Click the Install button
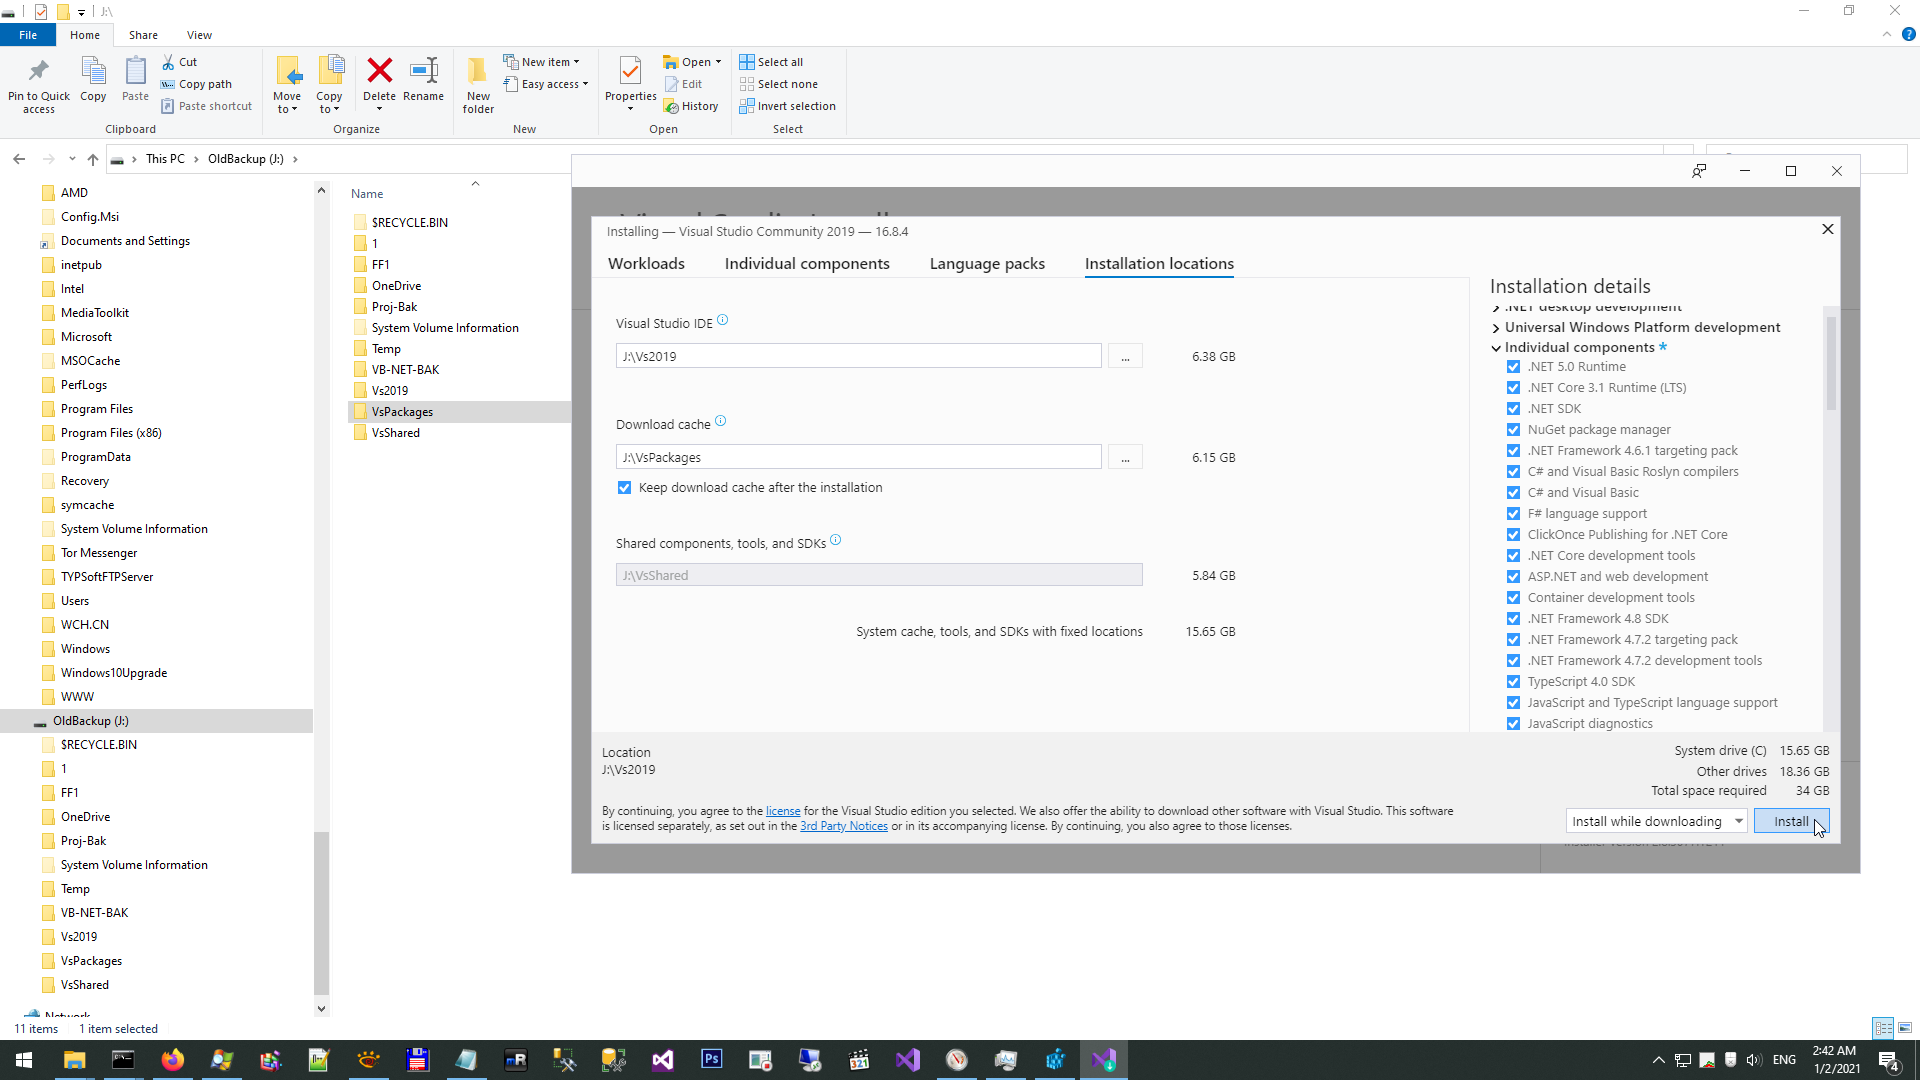Screen dimensions: 1920x1080 click(1790, 821)
